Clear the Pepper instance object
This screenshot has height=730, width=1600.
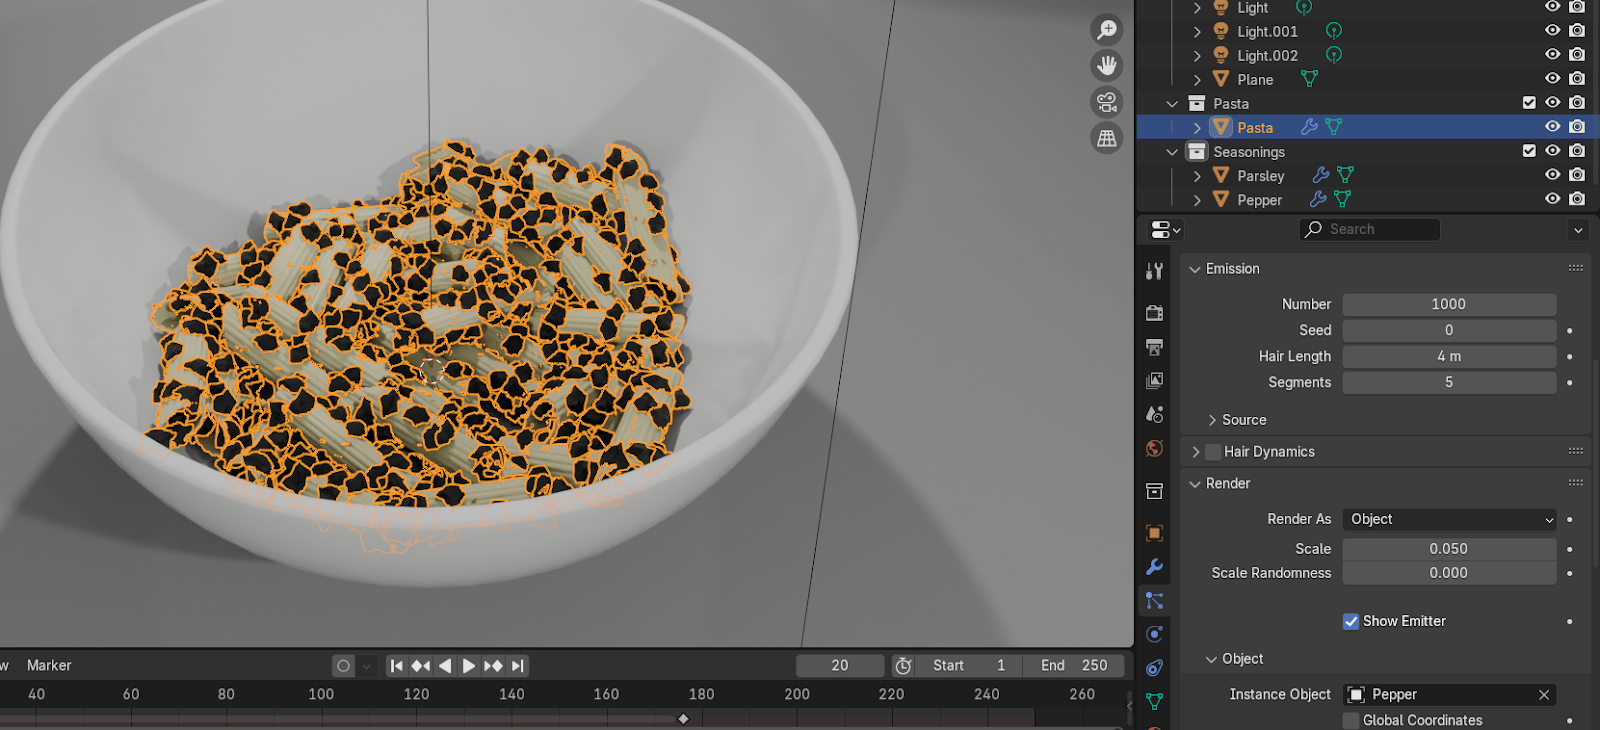(x=1543, y=695)
